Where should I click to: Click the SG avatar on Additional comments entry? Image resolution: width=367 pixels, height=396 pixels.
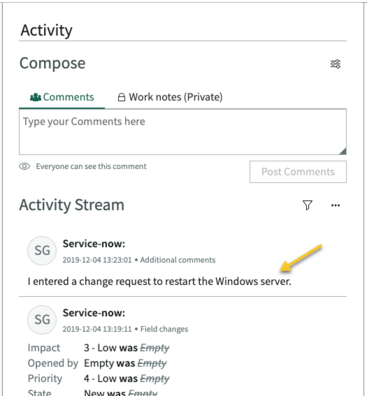point(42,251)
